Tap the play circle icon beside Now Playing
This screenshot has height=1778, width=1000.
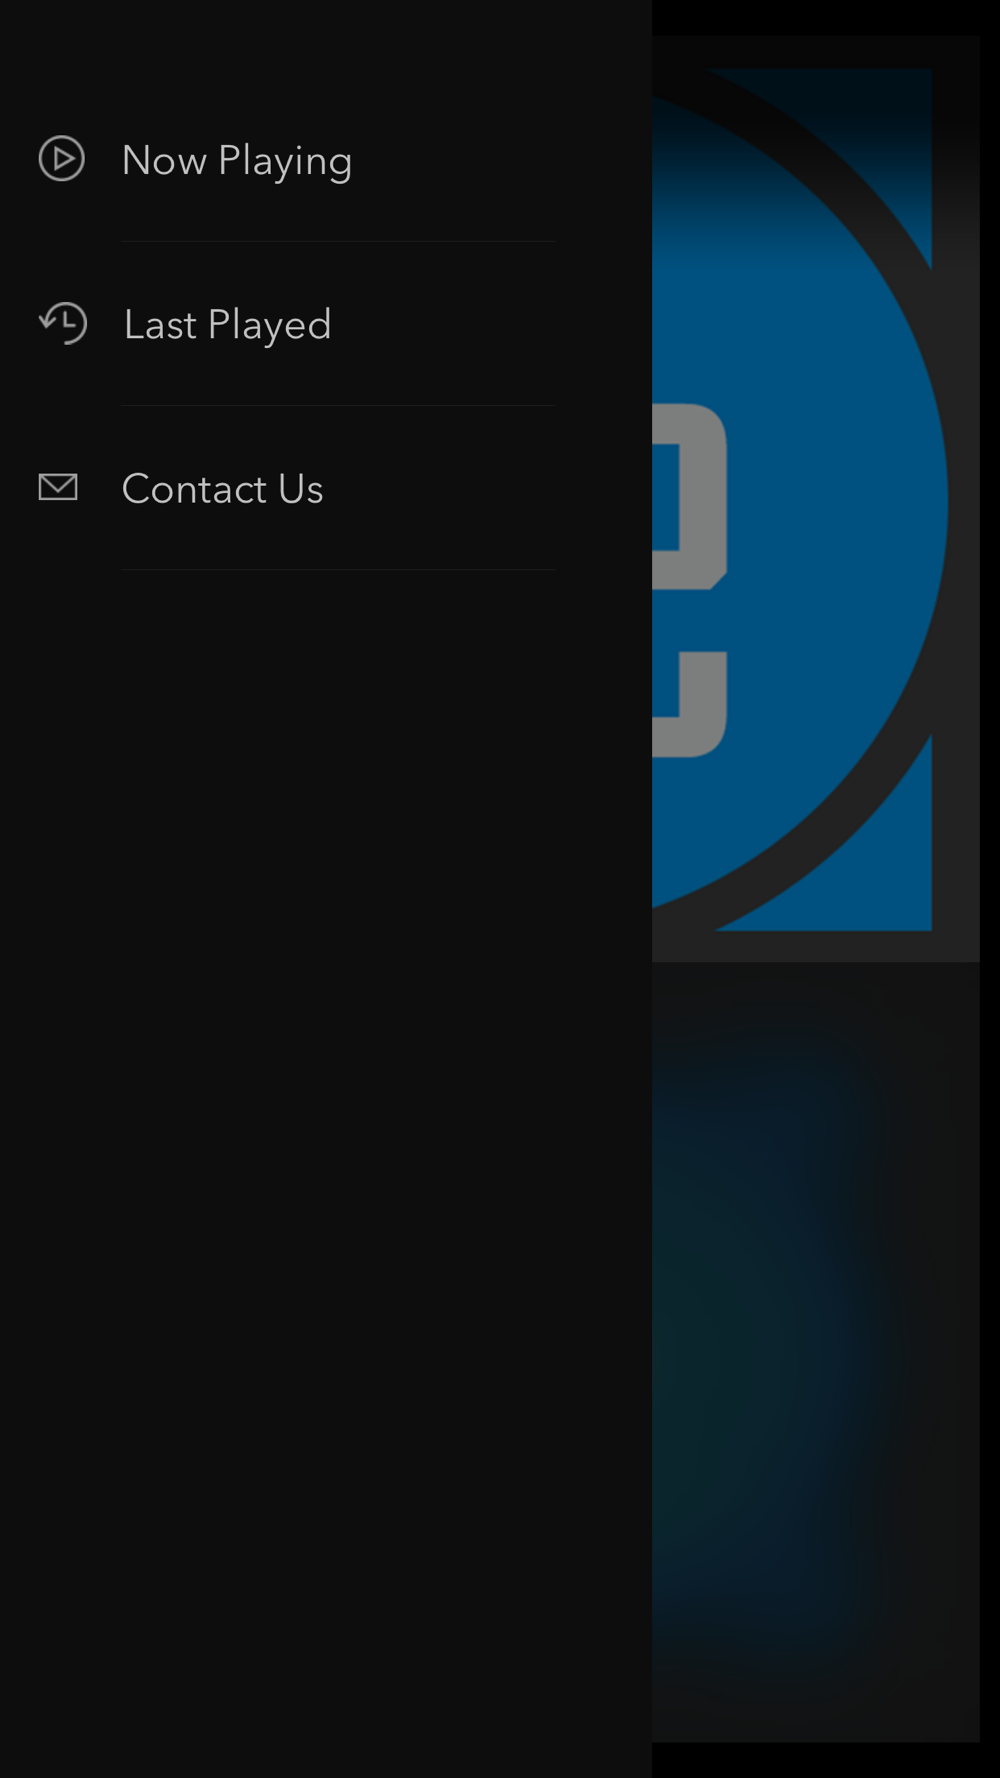(61, 159)
